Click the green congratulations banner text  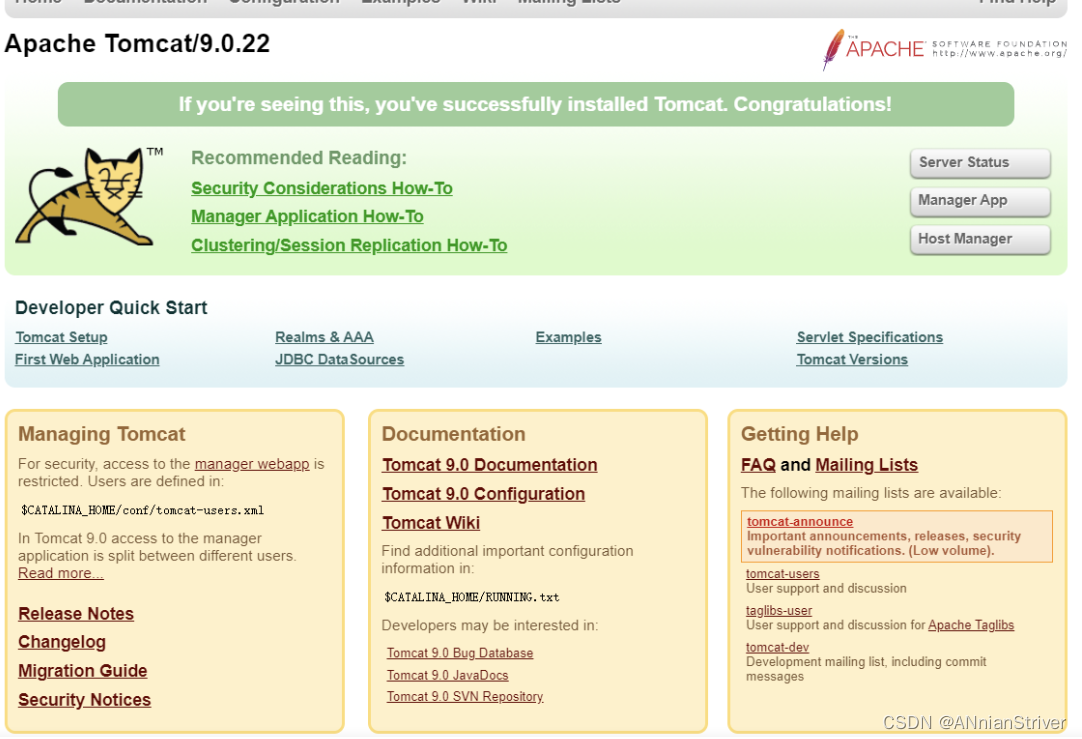535,104
